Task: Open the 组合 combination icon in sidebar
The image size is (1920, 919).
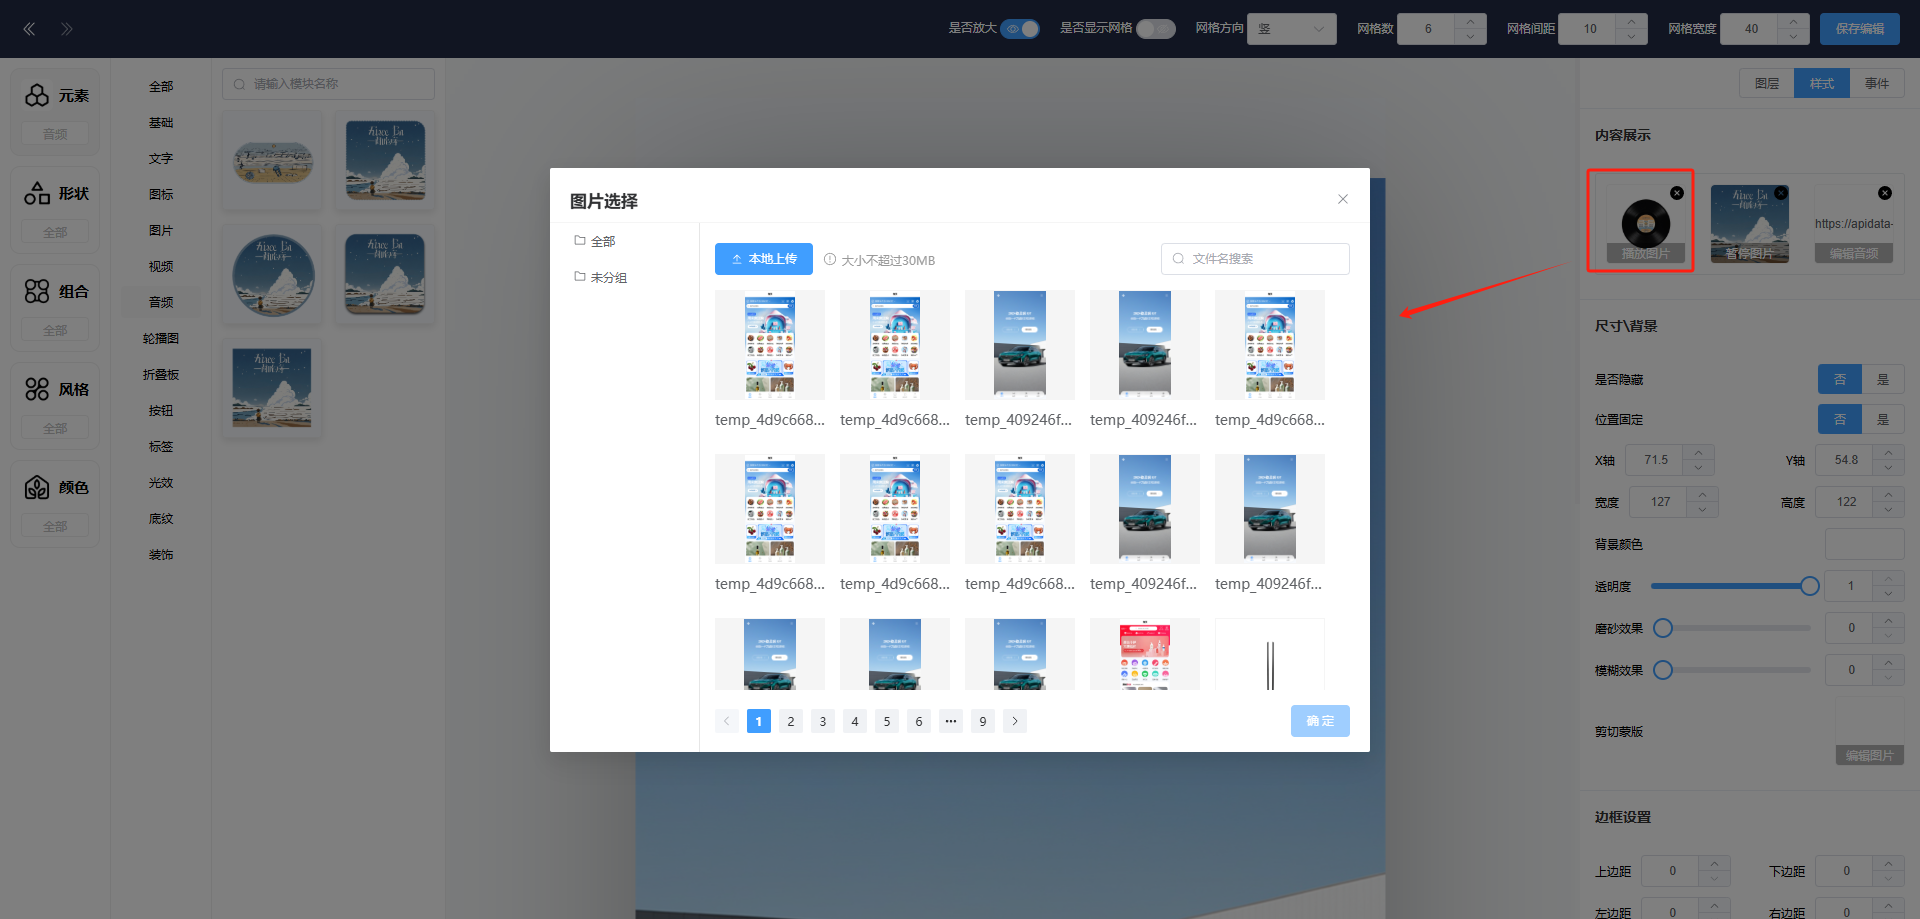Action: pyautogui.click(x=37, y=291)
